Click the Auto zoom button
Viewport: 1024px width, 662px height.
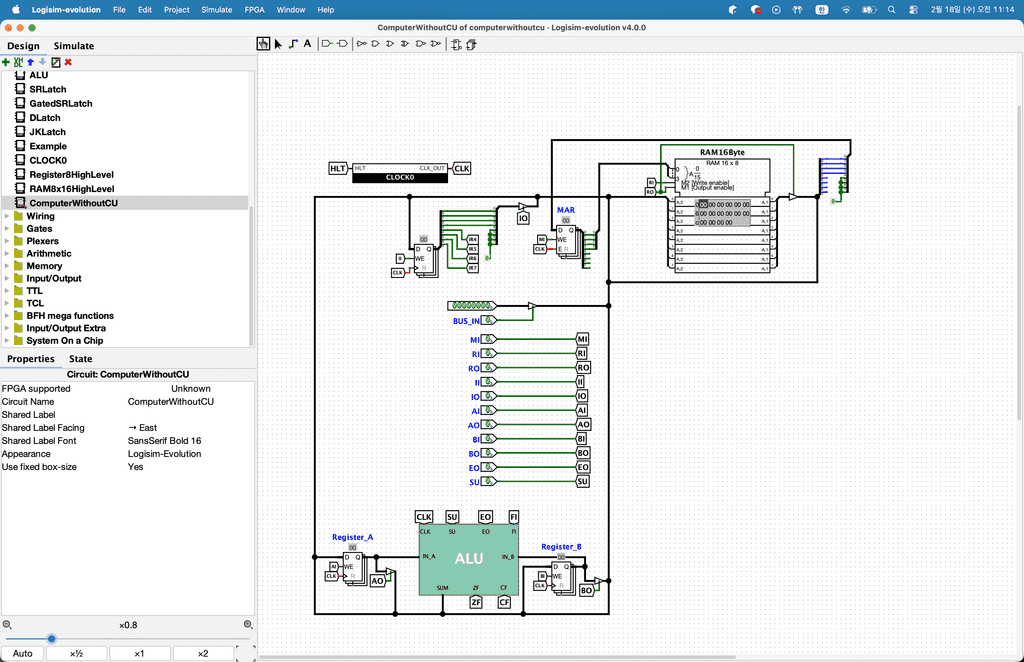point(23,653)
